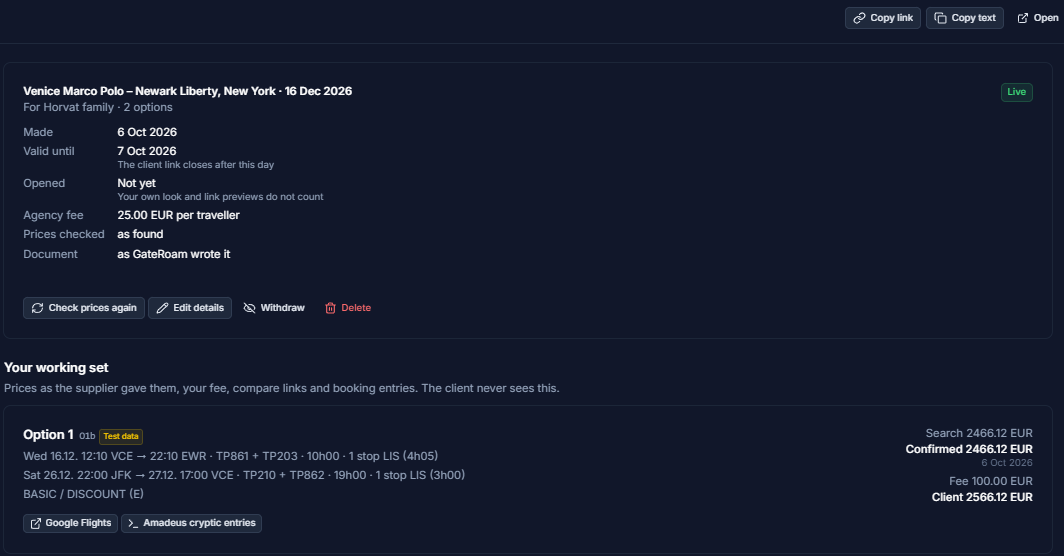Select the Option 1 heading

[x=48, y=434]
